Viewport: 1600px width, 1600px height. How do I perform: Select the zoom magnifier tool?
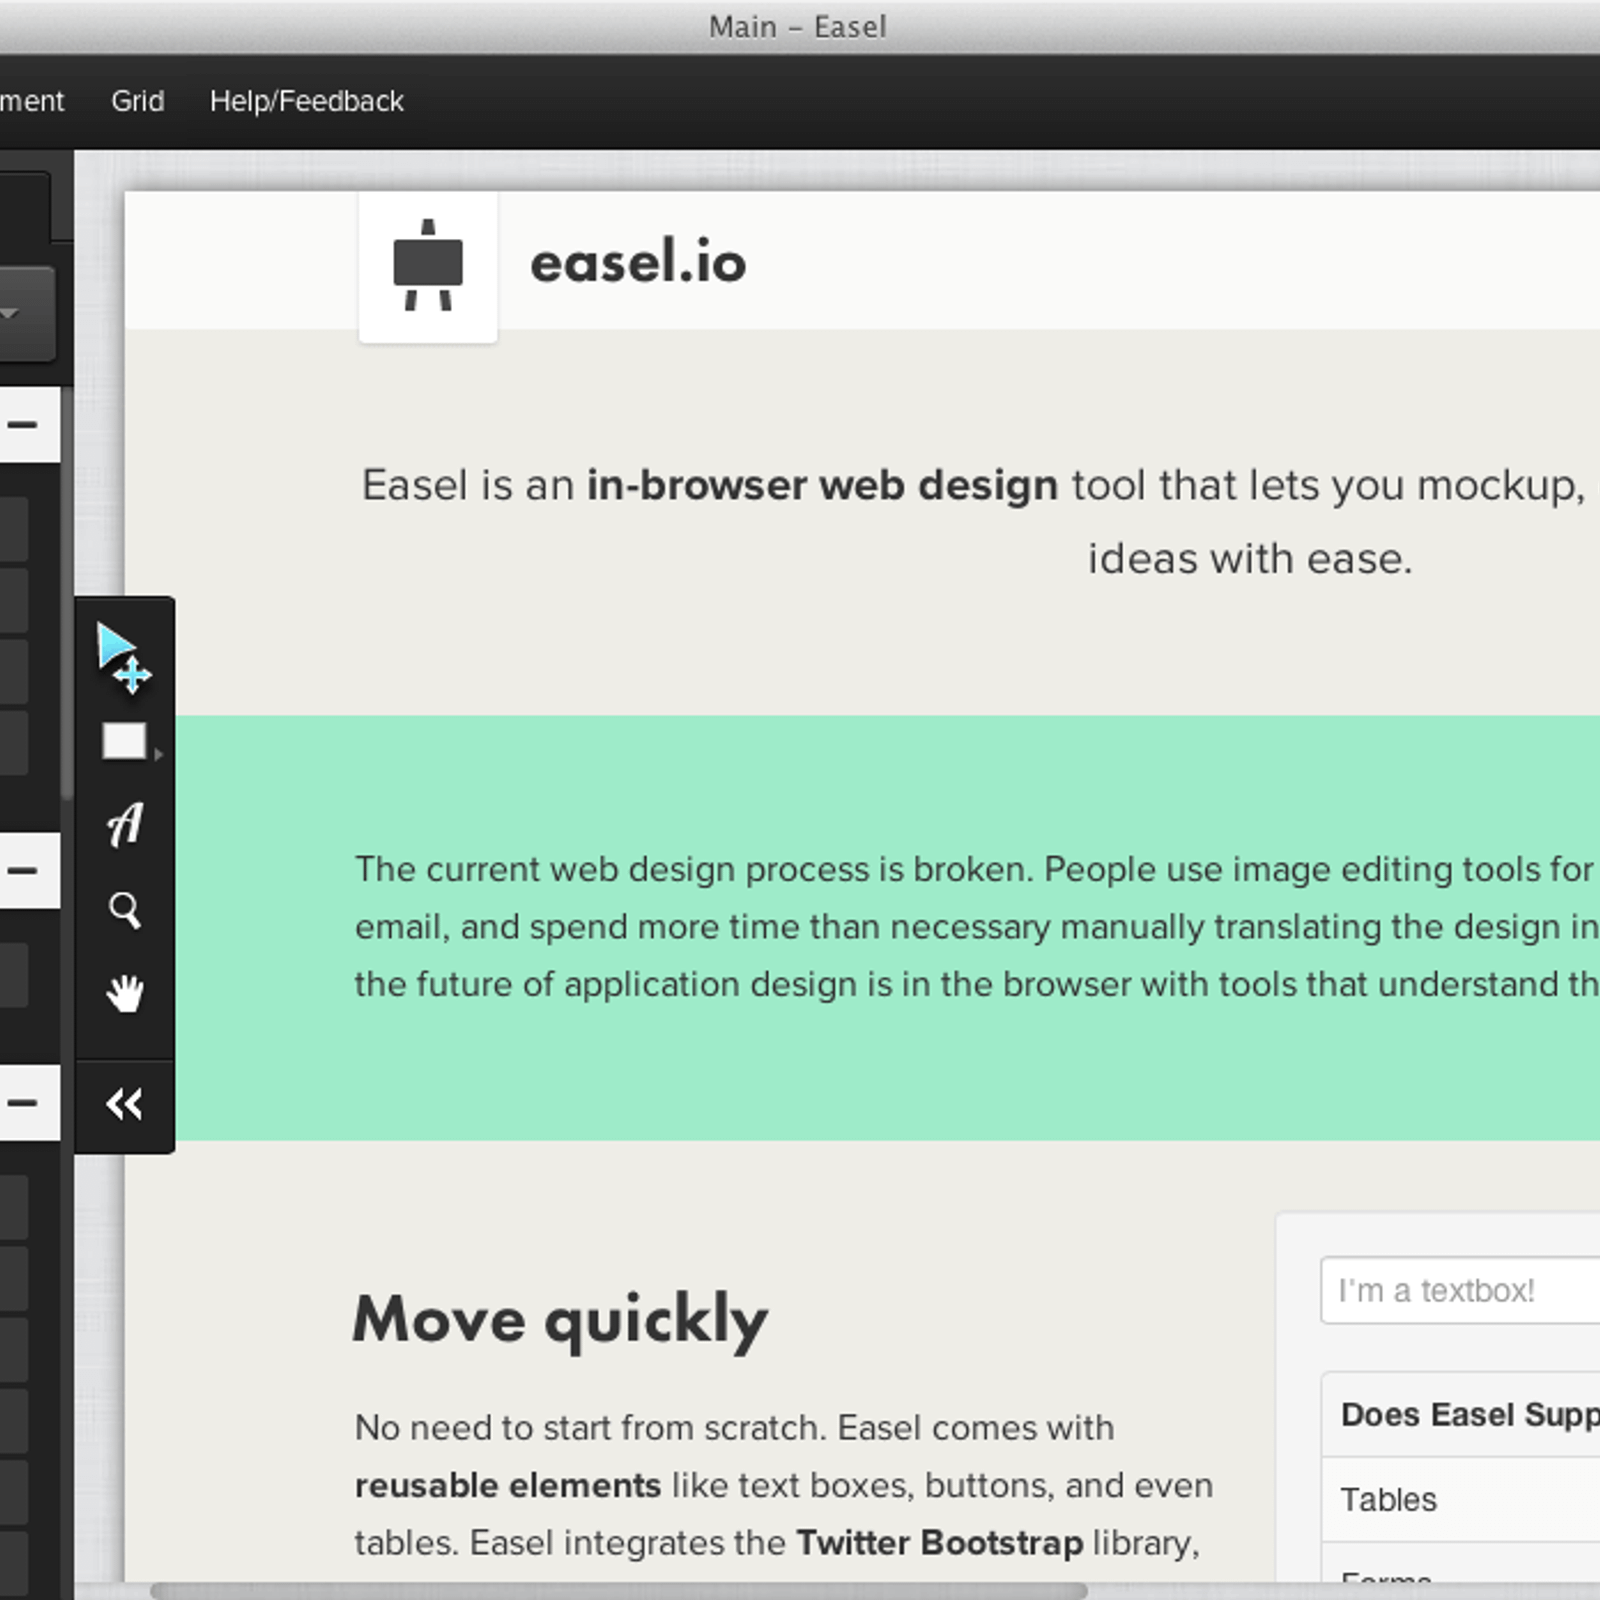[125, 910]
